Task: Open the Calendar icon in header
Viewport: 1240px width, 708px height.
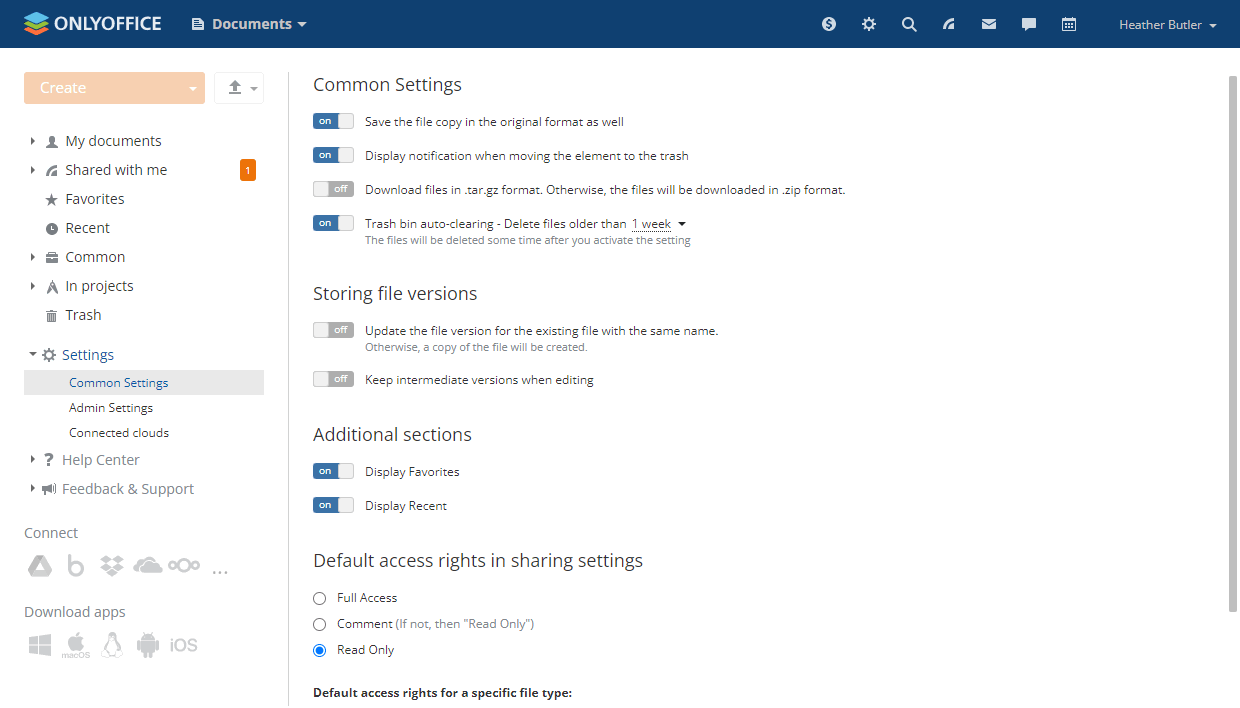Action: pos(1069,24)
